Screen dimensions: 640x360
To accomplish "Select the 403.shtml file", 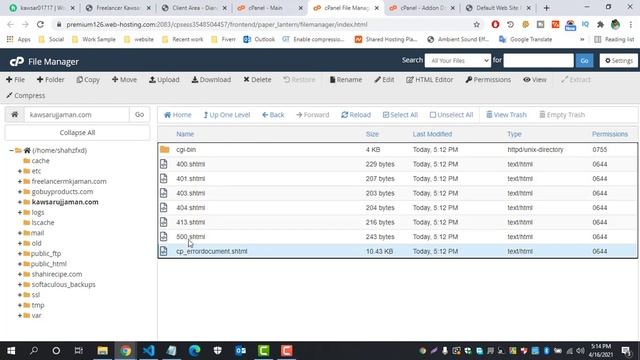I will [191, 193].
